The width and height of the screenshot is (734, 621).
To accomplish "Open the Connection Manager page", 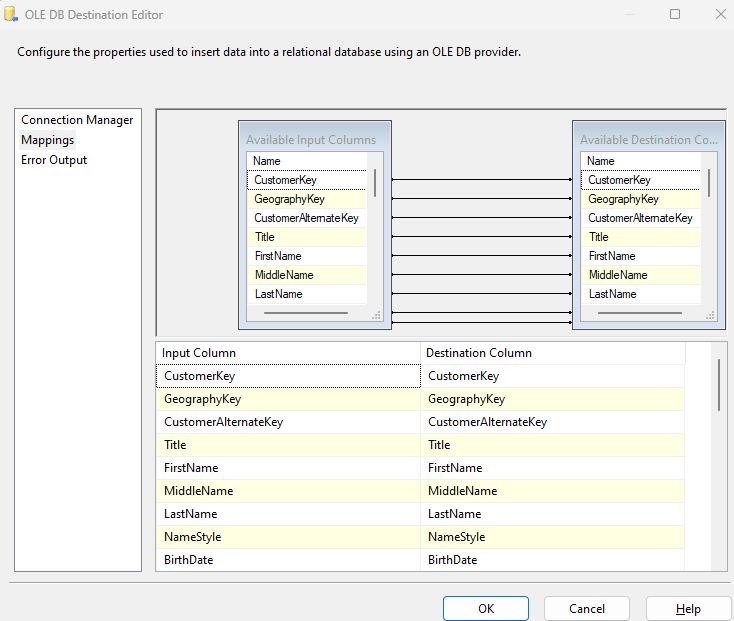I will (77, 120).
